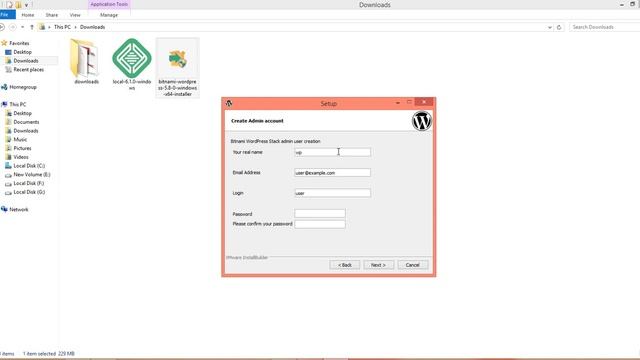The image size is (640, 360).
Task: Minimize the Setup dialog
Action: tap(398, 102)
